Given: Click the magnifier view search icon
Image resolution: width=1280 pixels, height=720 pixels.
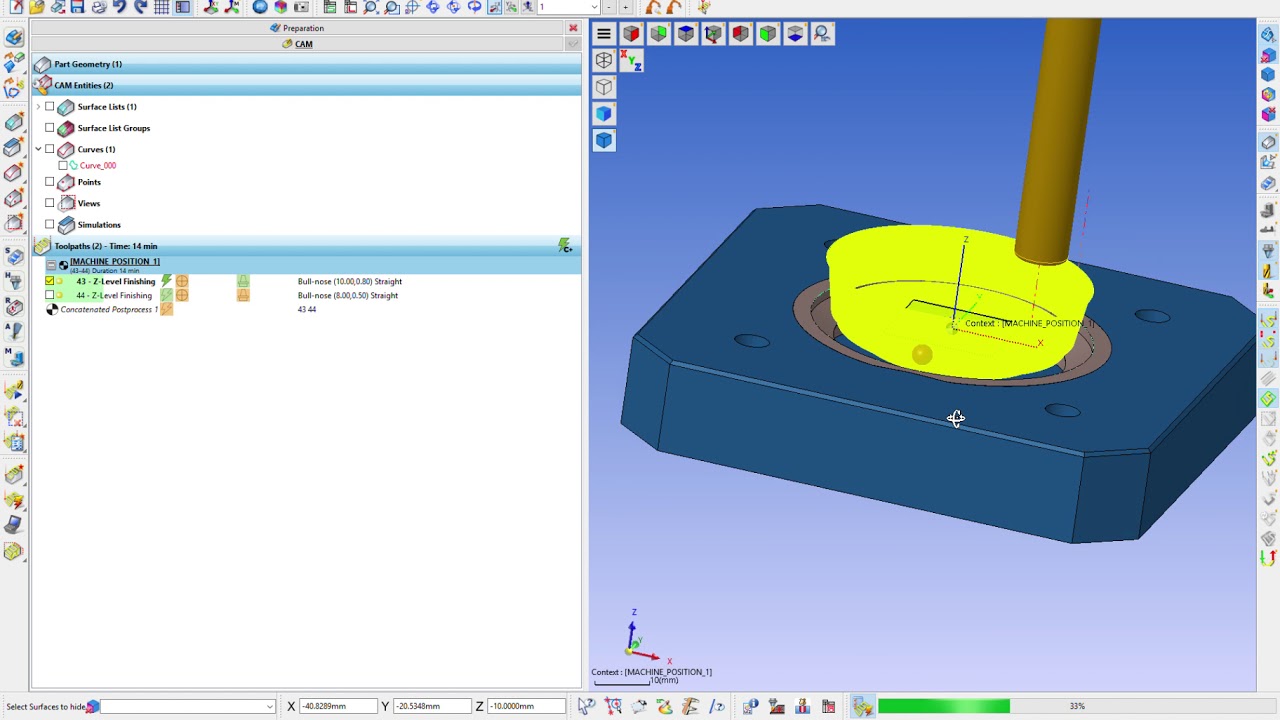Looking at the screenshot, I should pyautogui.click(x=822, y=34).
